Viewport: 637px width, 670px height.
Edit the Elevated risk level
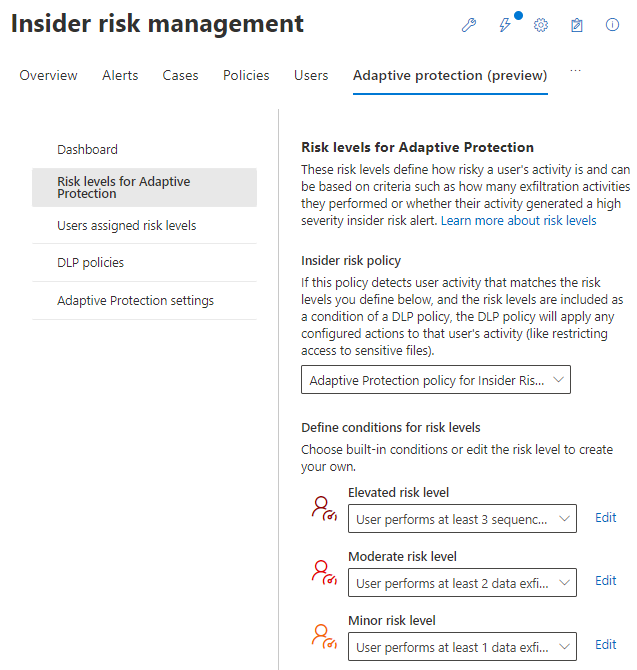click(x=606, y=518)
